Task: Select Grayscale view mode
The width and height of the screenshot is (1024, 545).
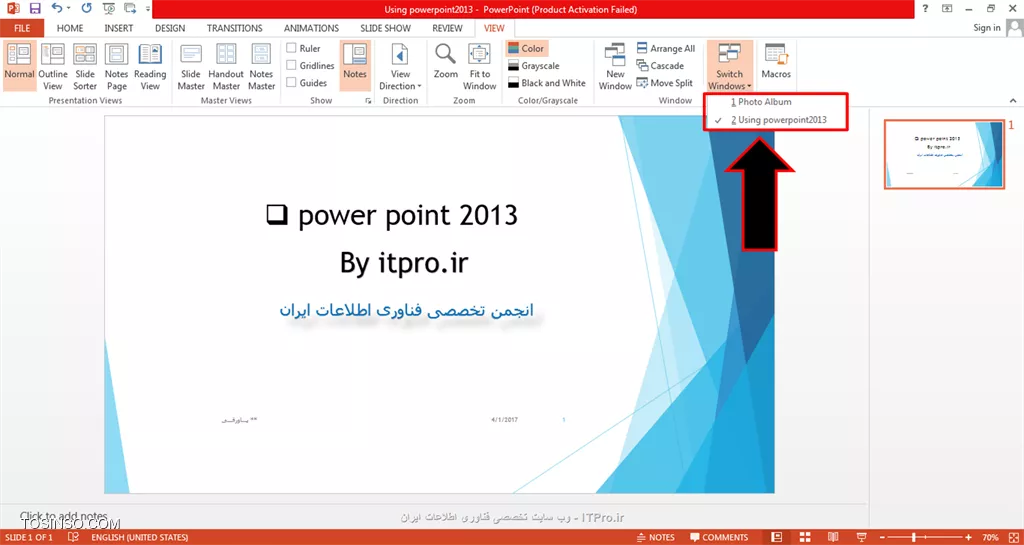Action: pos(534,66)
